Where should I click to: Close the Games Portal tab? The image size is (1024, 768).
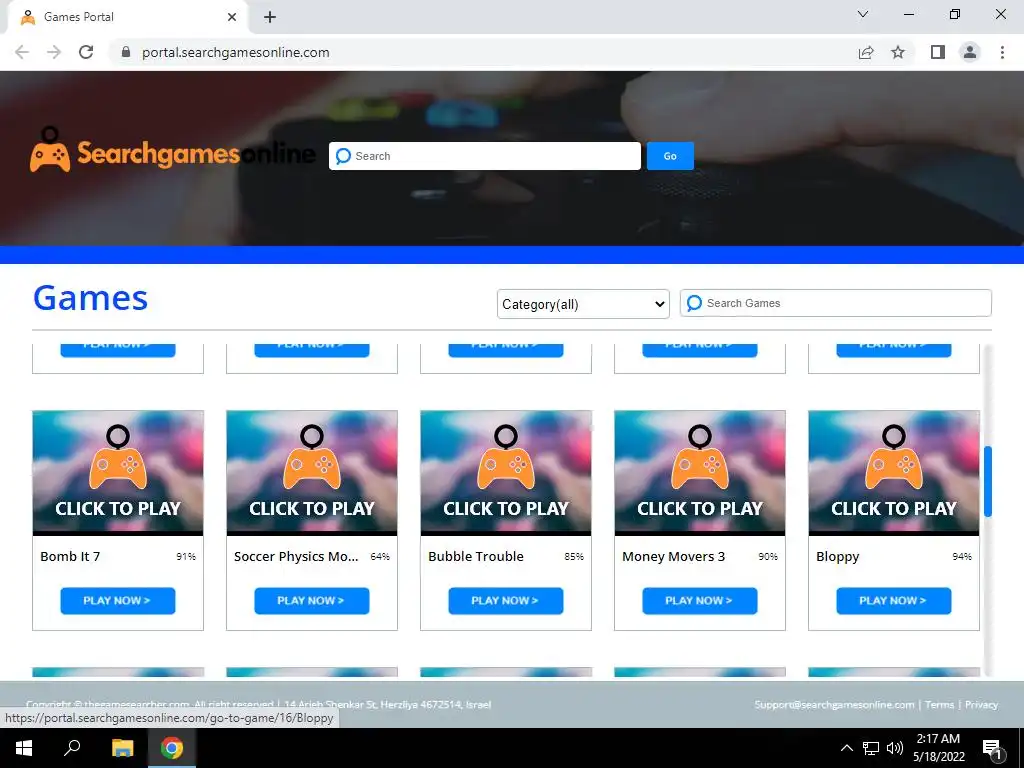[x=232, y=17]
